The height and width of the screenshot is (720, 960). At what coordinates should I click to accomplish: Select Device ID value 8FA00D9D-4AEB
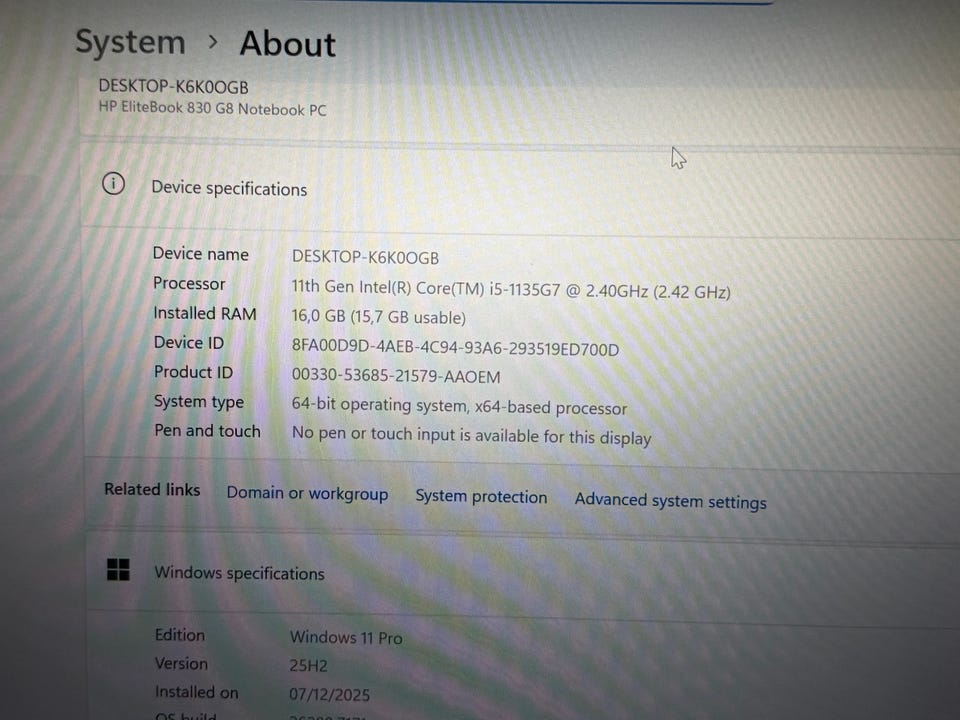pyautogui.click(x=455, y=348)
